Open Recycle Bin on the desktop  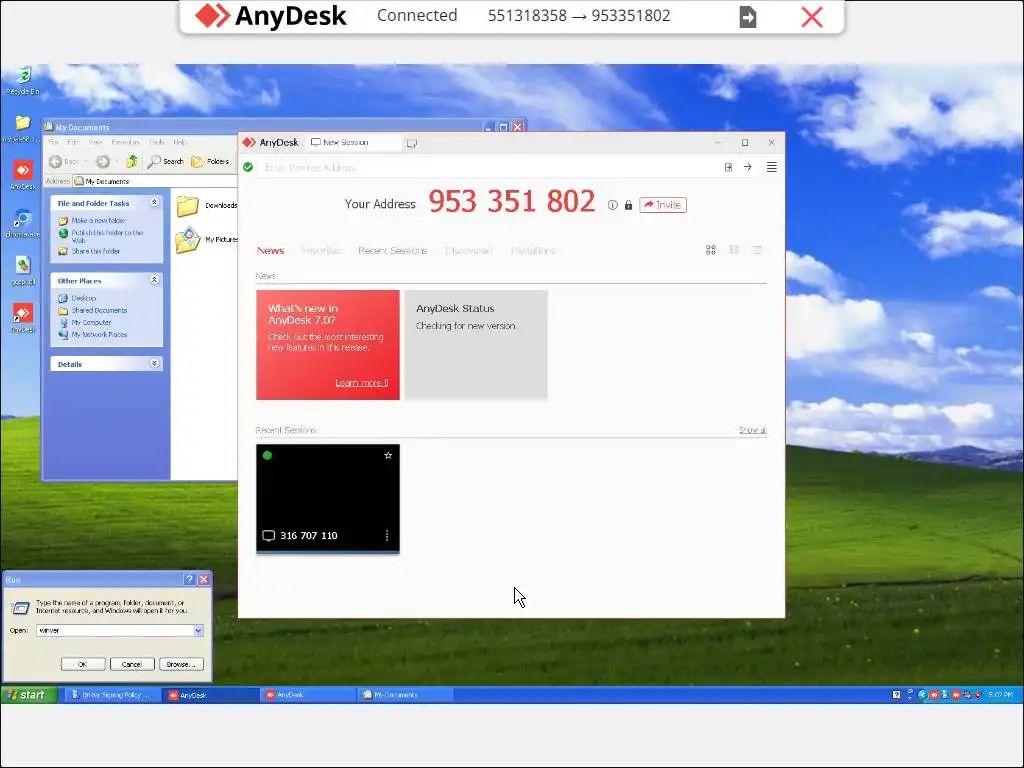click(22, 81)
